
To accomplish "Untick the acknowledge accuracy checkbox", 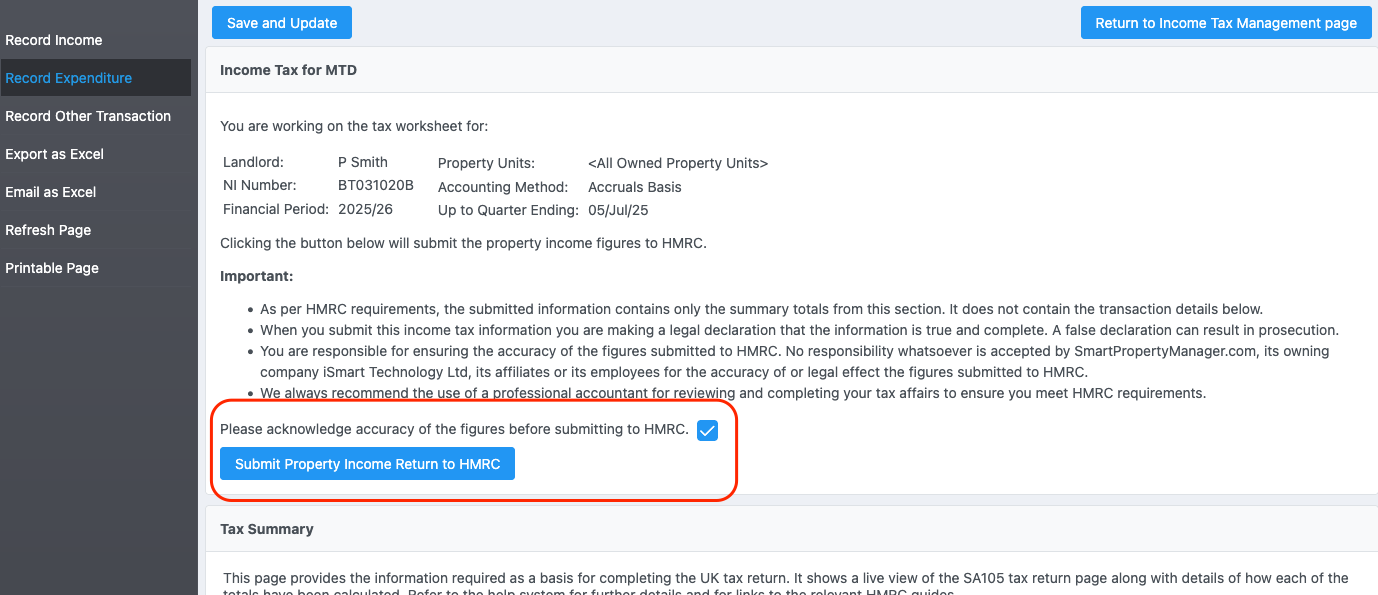I will (x=707, y=430).
